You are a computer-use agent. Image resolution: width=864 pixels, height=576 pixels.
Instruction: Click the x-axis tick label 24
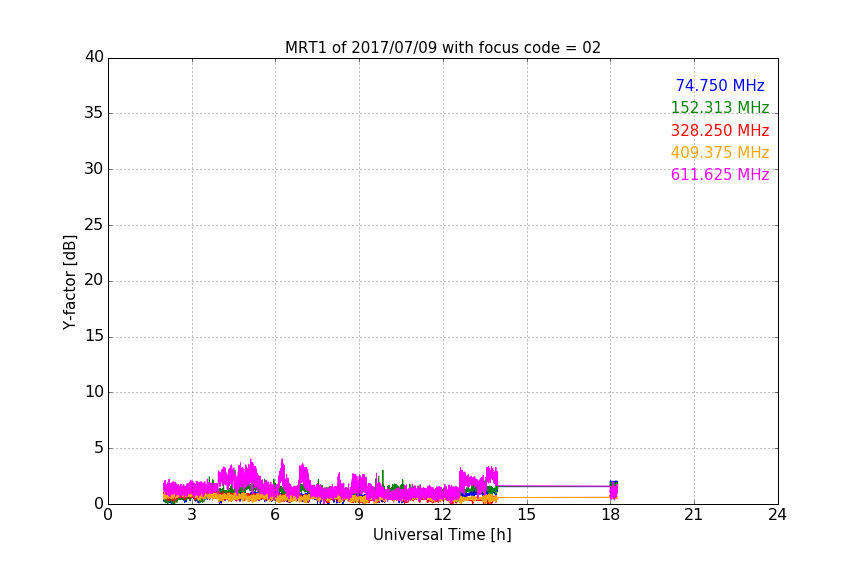pos(777,515)
